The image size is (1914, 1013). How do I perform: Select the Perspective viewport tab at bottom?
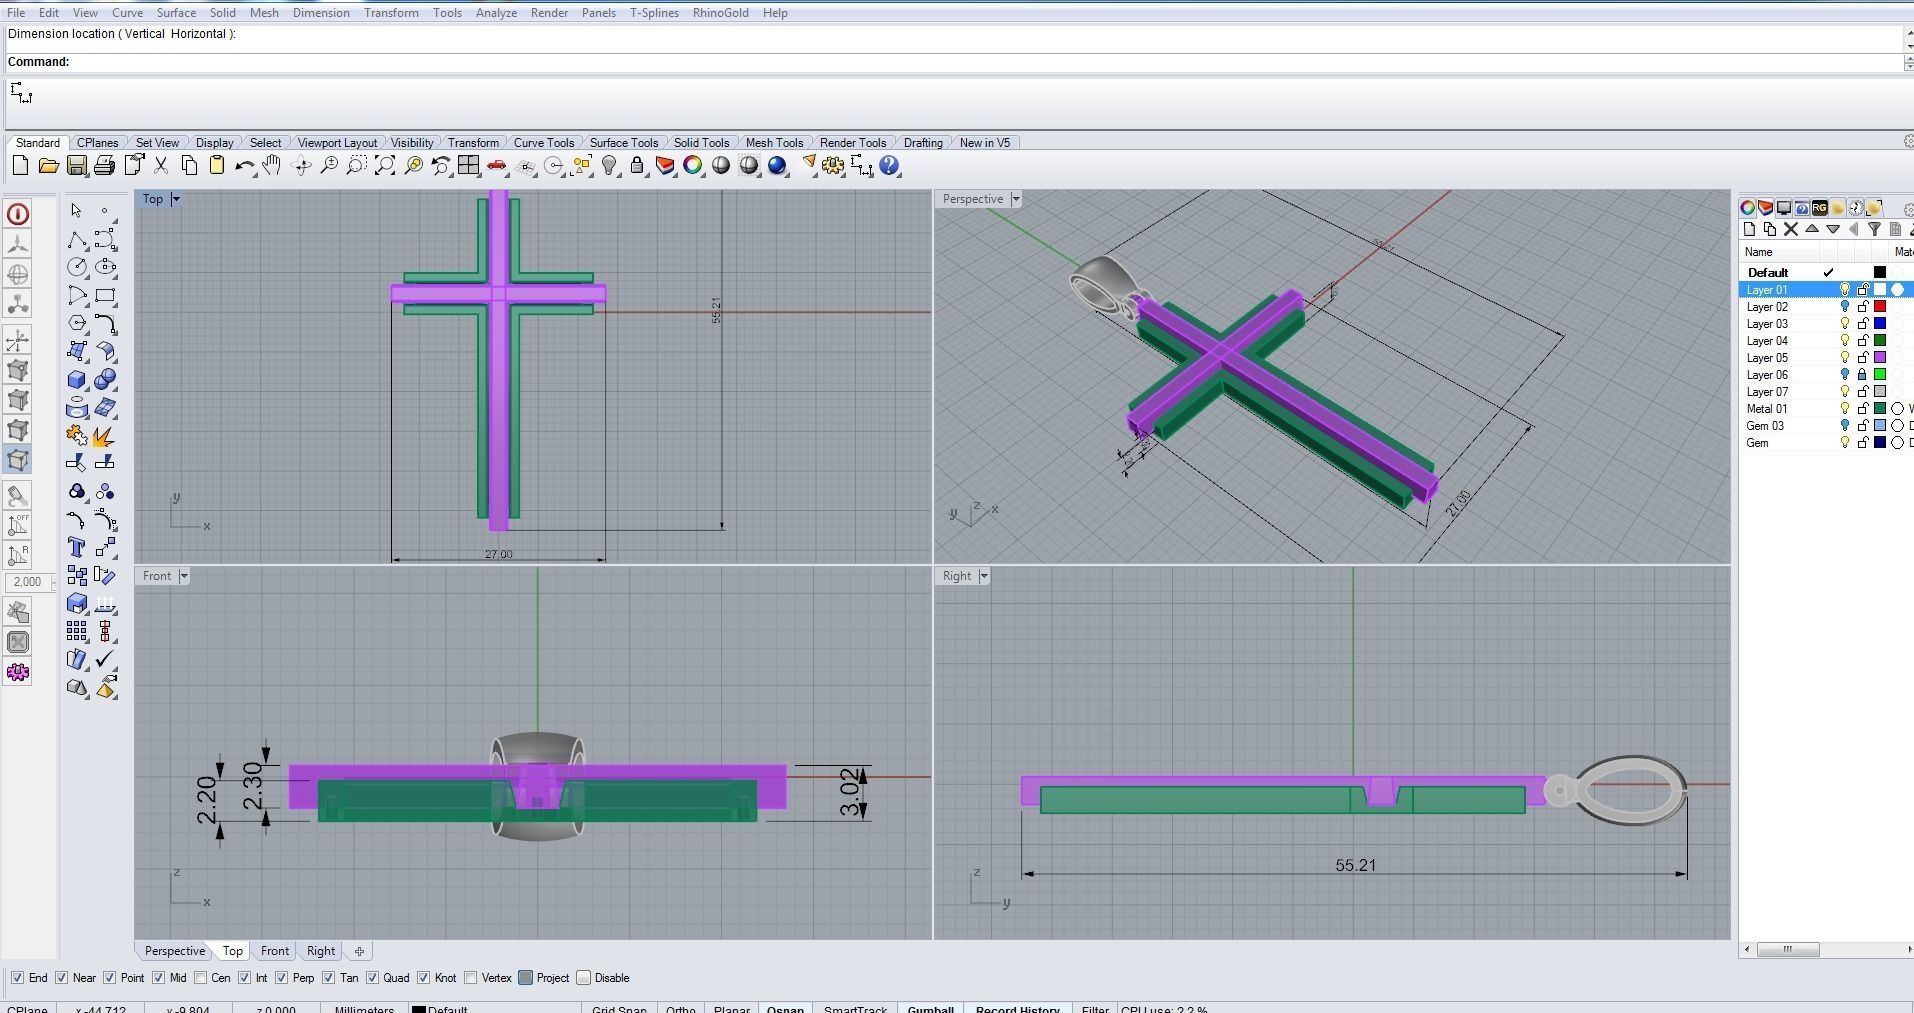175,951
